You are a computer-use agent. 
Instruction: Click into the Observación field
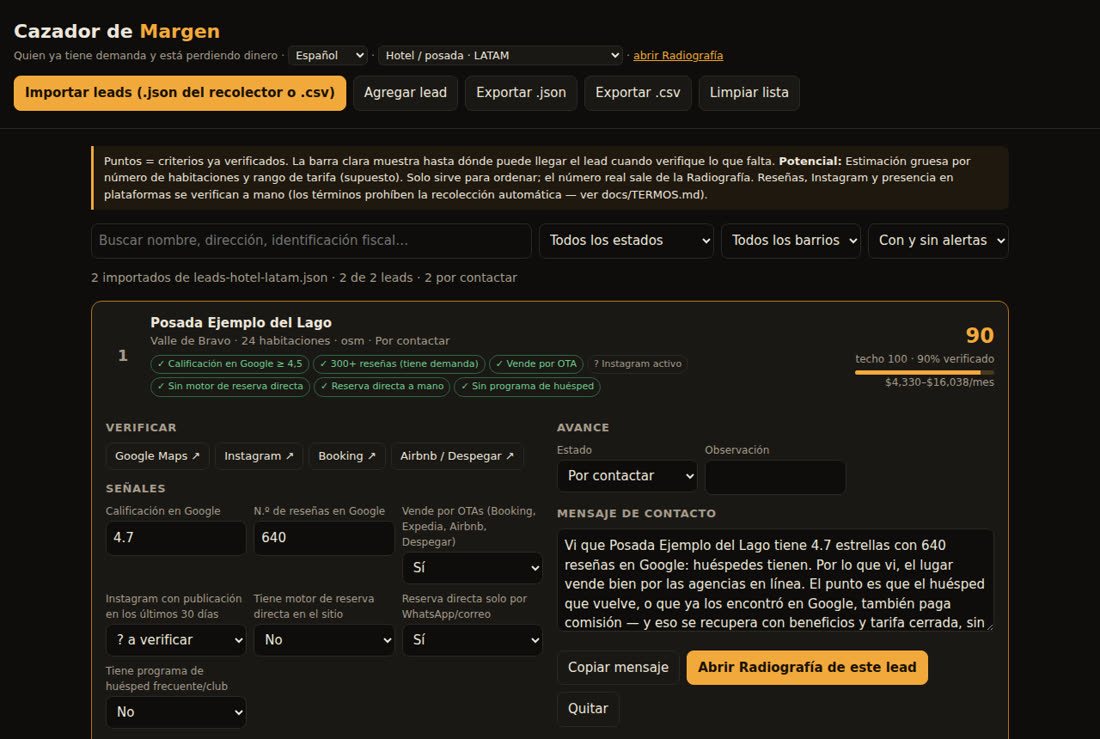[x=775, y=477]
